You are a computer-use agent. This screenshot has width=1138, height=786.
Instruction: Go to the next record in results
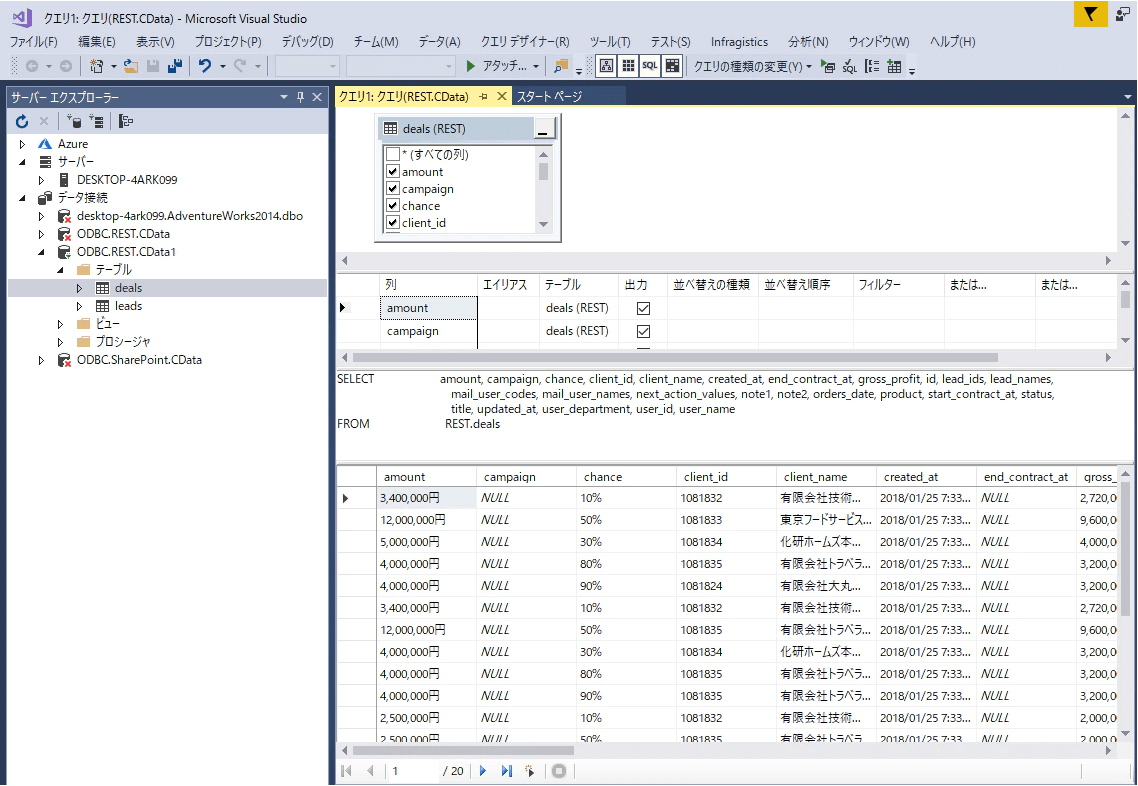pyautogui.click(x=483, y=771)
